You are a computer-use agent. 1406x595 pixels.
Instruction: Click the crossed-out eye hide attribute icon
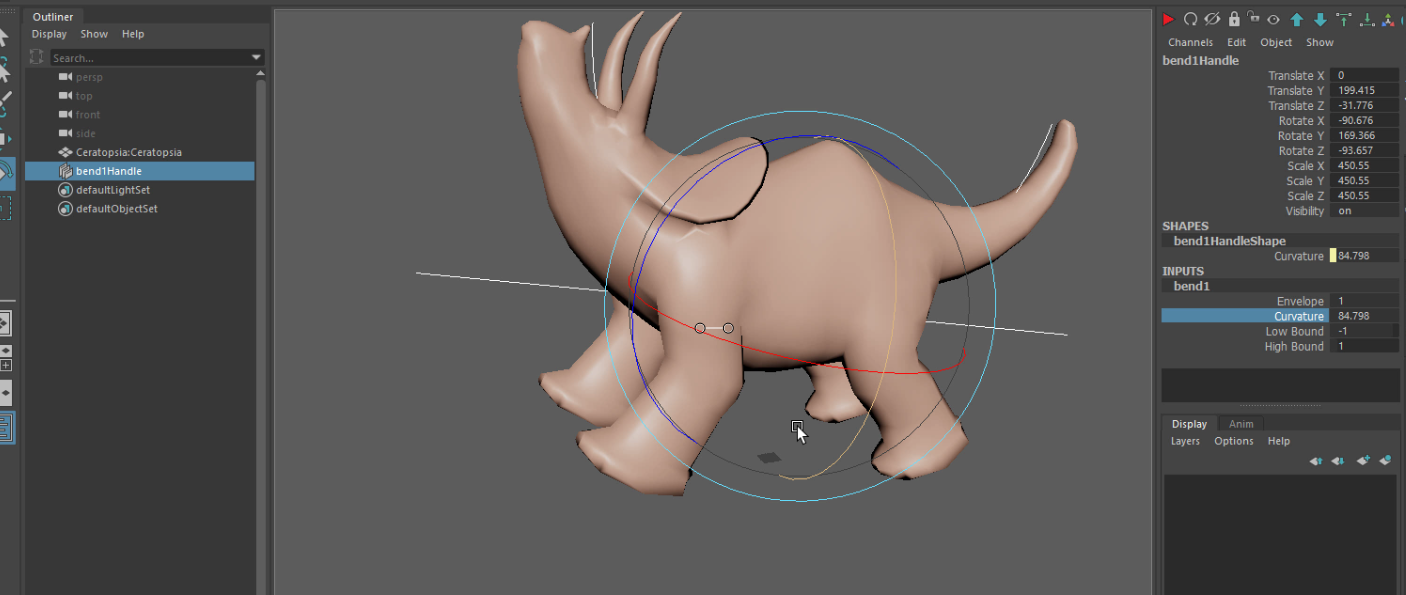(1212, 19)
